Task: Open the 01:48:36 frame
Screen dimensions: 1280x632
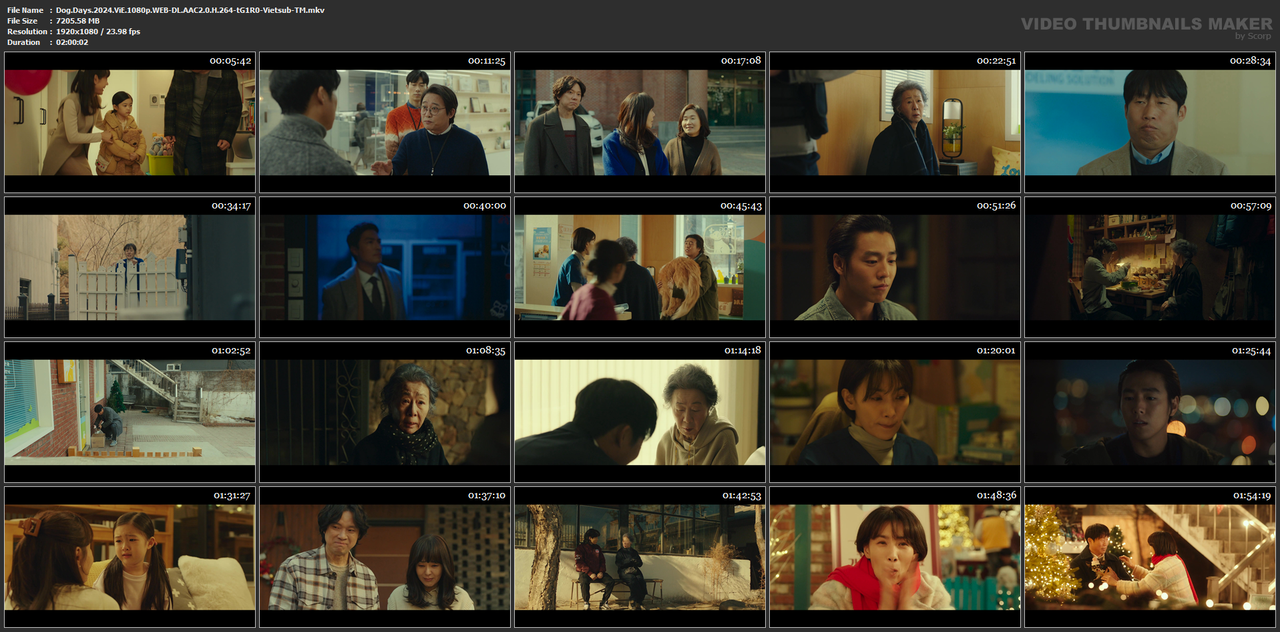Action: [x=895, y=557]
